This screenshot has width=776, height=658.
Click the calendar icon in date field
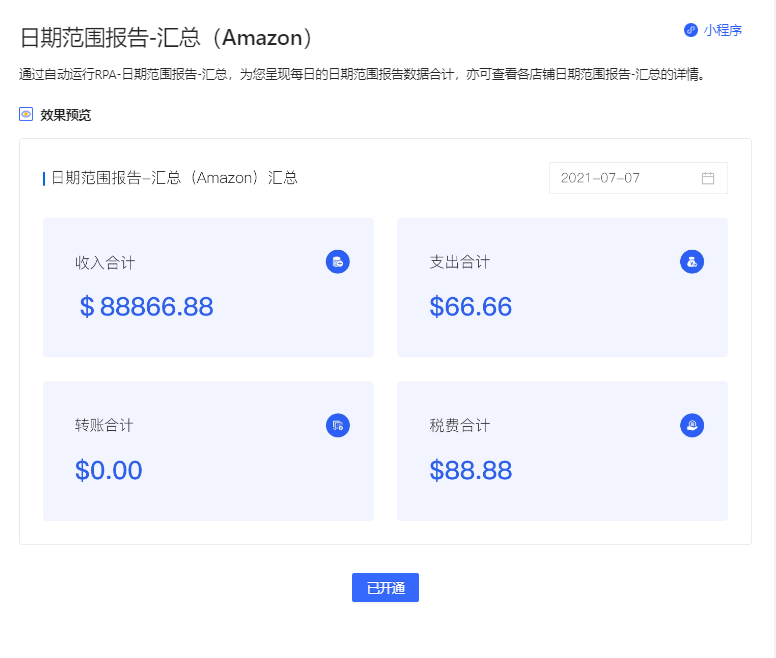[708, 178]
